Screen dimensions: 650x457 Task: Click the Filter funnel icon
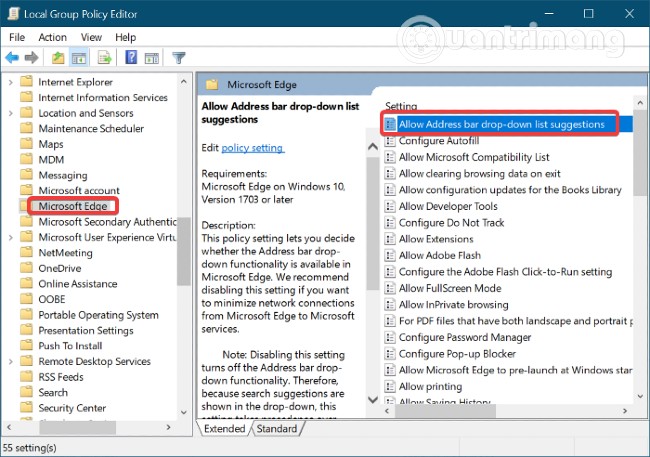[179, 58]
